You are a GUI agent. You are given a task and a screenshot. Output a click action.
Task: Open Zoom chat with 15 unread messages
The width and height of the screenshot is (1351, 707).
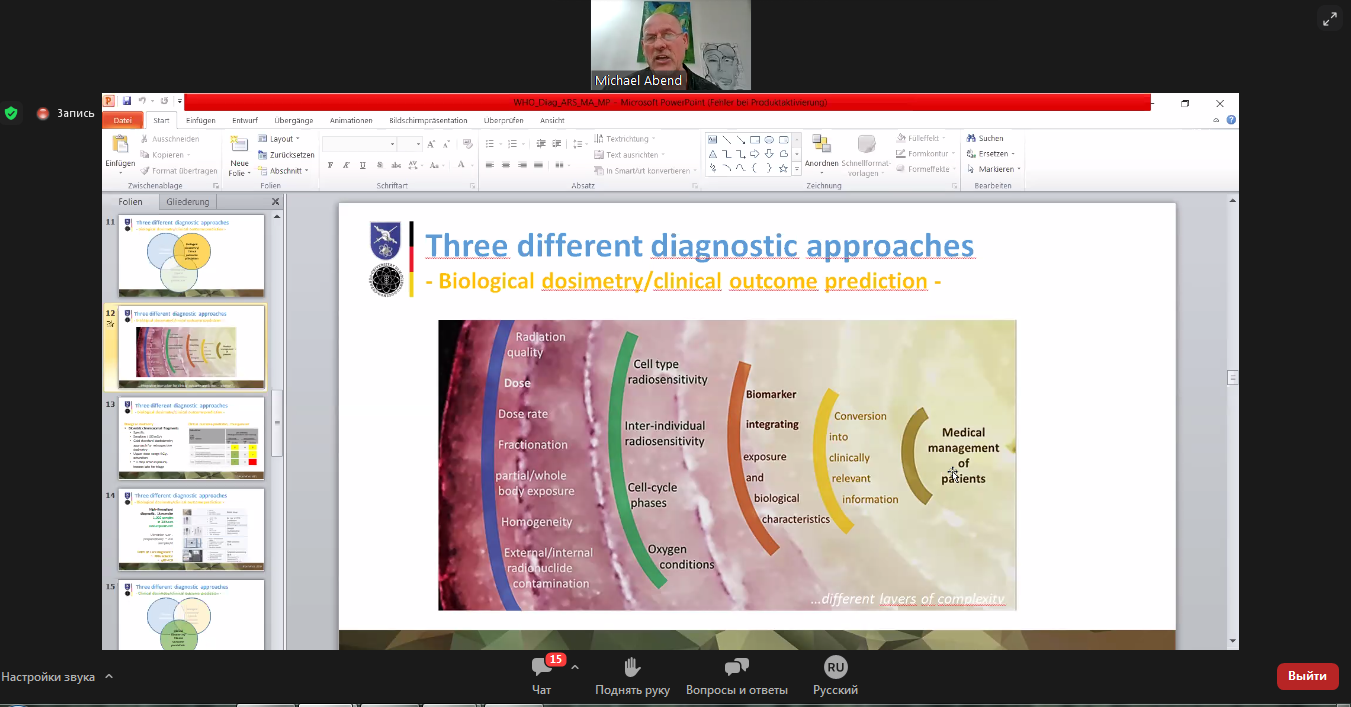coord(542,669)
